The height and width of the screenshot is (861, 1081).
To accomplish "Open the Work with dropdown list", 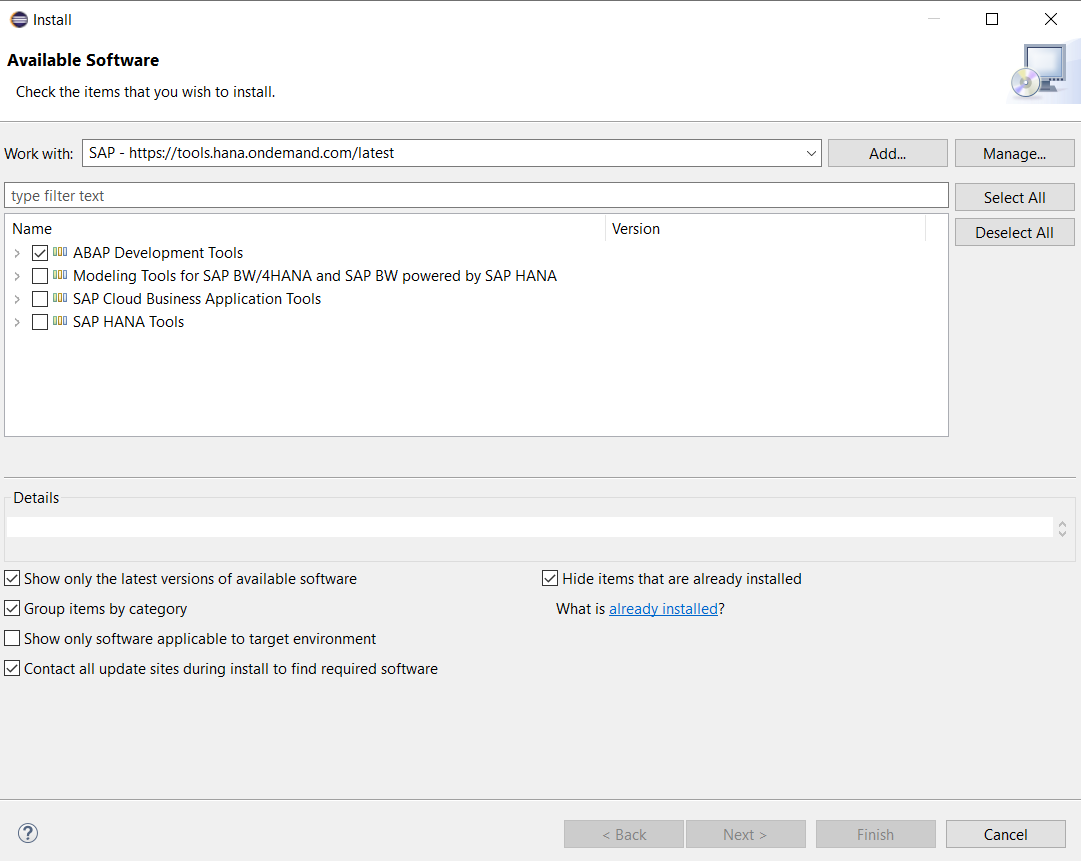I will point(811,153).
